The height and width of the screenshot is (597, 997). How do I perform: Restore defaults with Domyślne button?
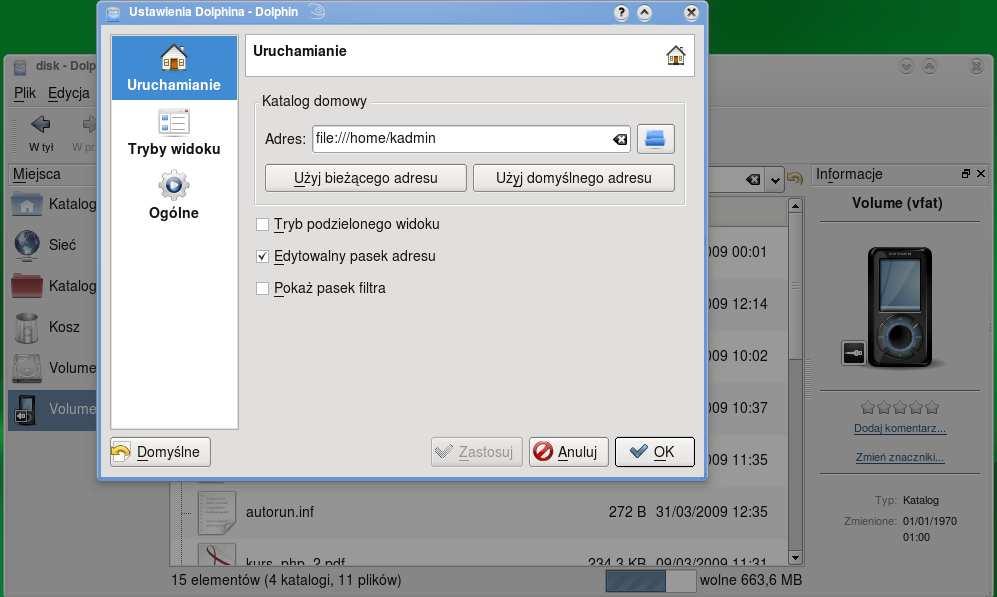tap(160, 452)
